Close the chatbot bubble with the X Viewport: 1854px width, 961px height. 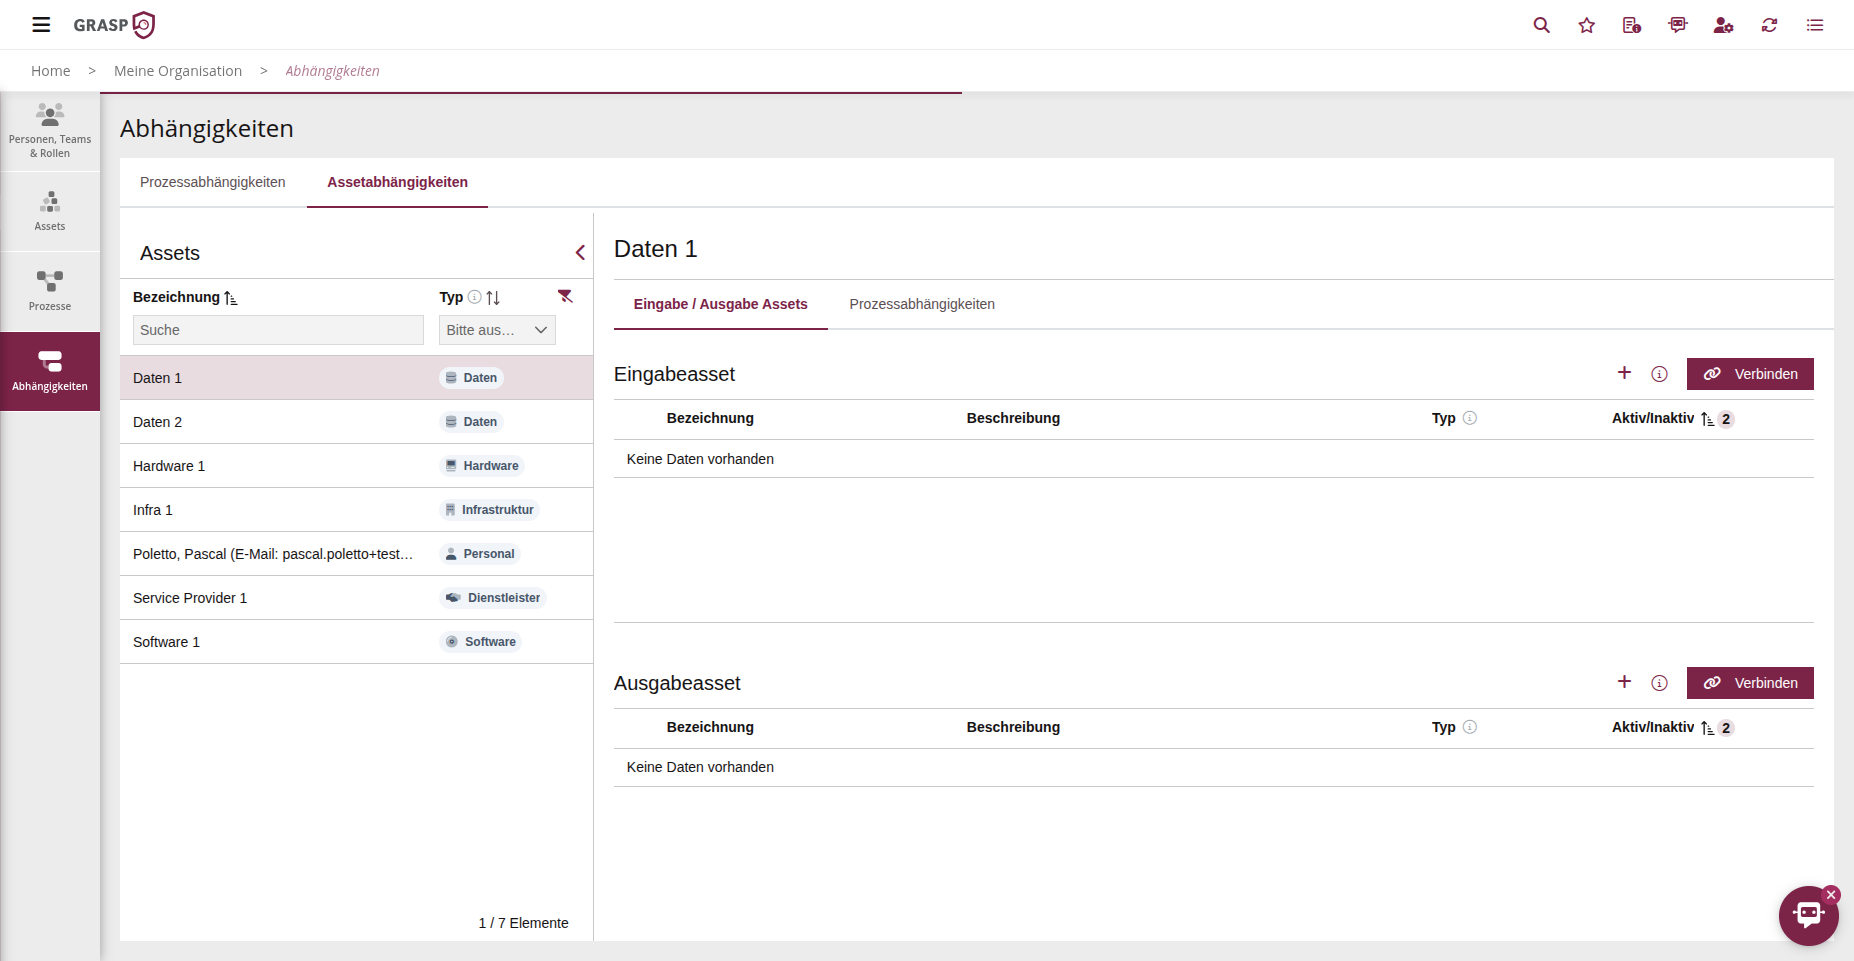coord(1831,895)
